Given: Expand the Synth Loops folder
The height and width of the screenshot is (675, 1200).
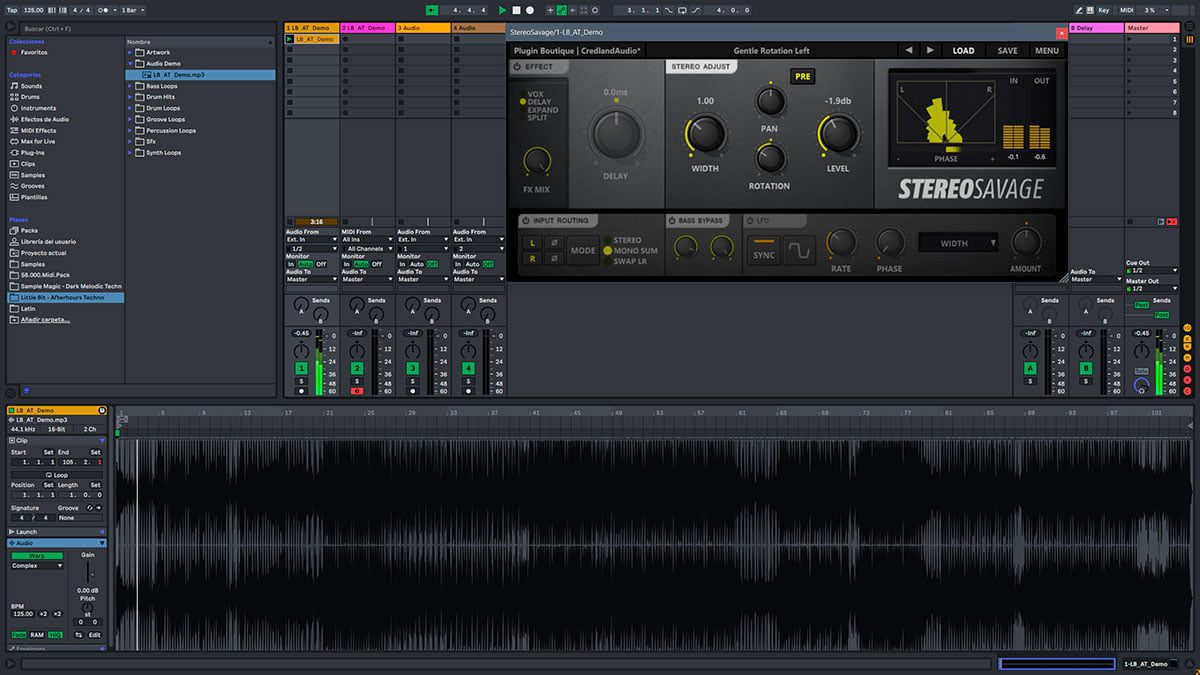Looking at the screenshot, I should click(x=130, y=153).
